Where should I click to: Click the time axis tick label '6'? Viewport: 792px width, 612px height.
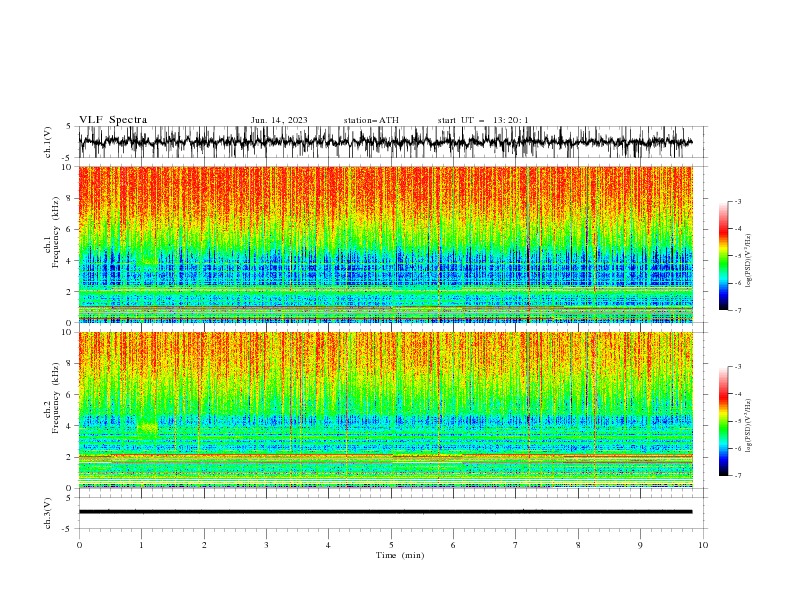click(x=453, y=545)
